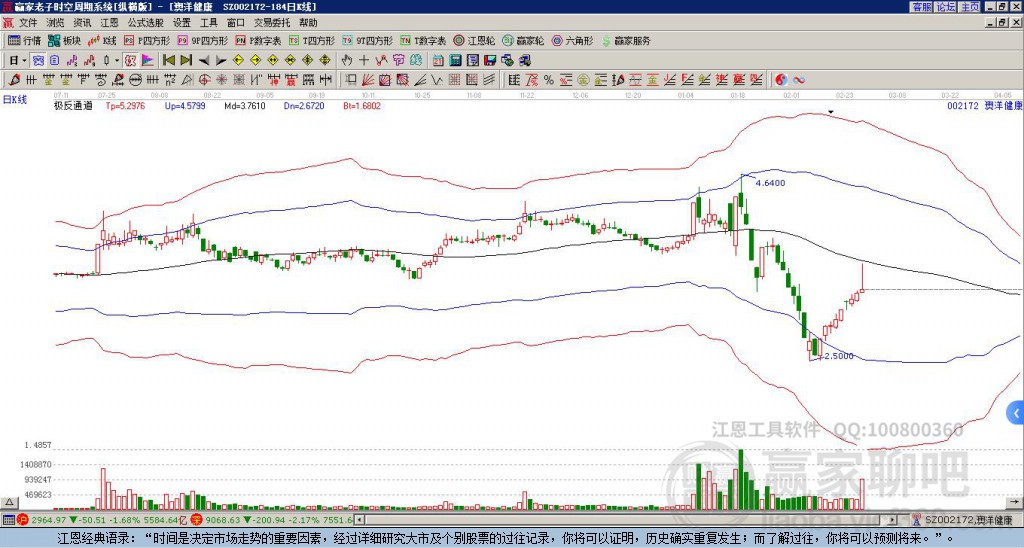Click the 客服 button in title bar
This screenshot has width=1024, height=548.
(921, 7)
